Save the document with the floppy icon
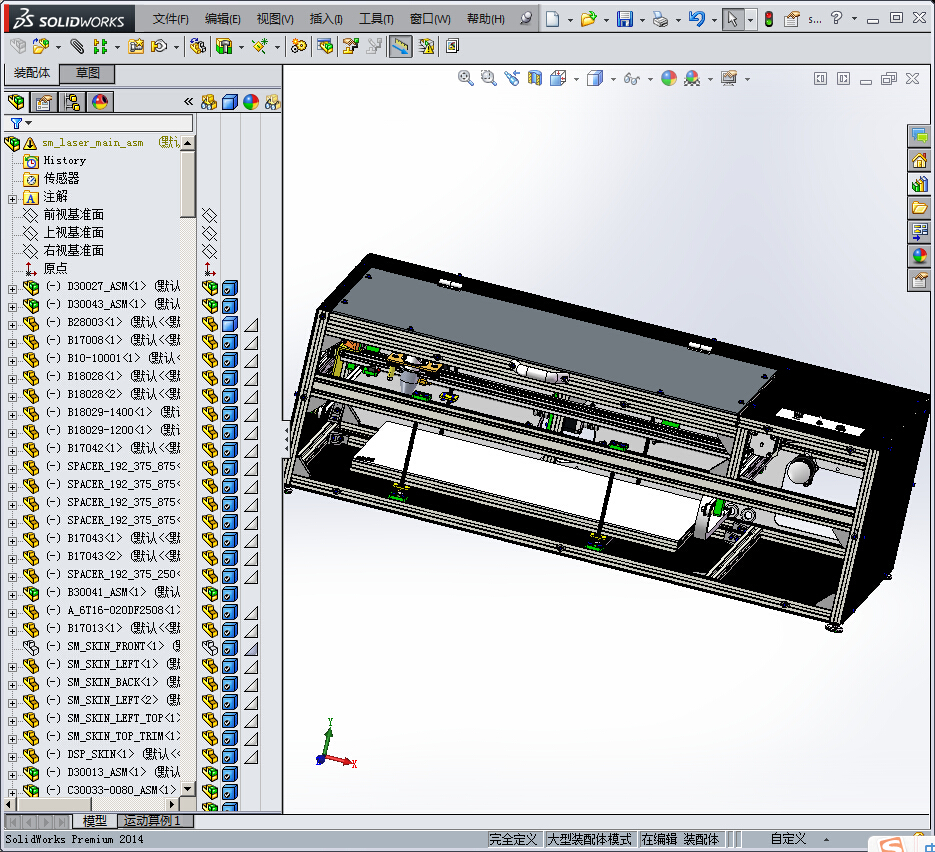This screenshot has height=852, width=935. point(624,19)
